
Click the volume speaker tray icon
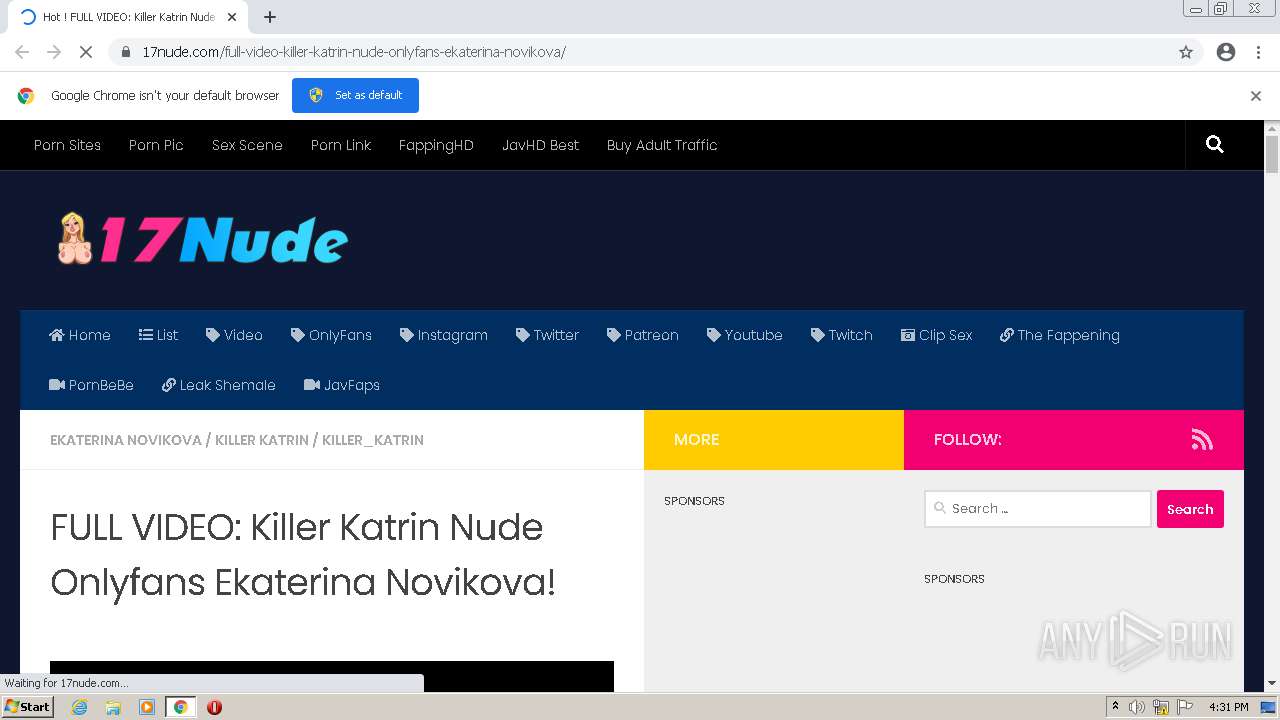point(1137,707)
